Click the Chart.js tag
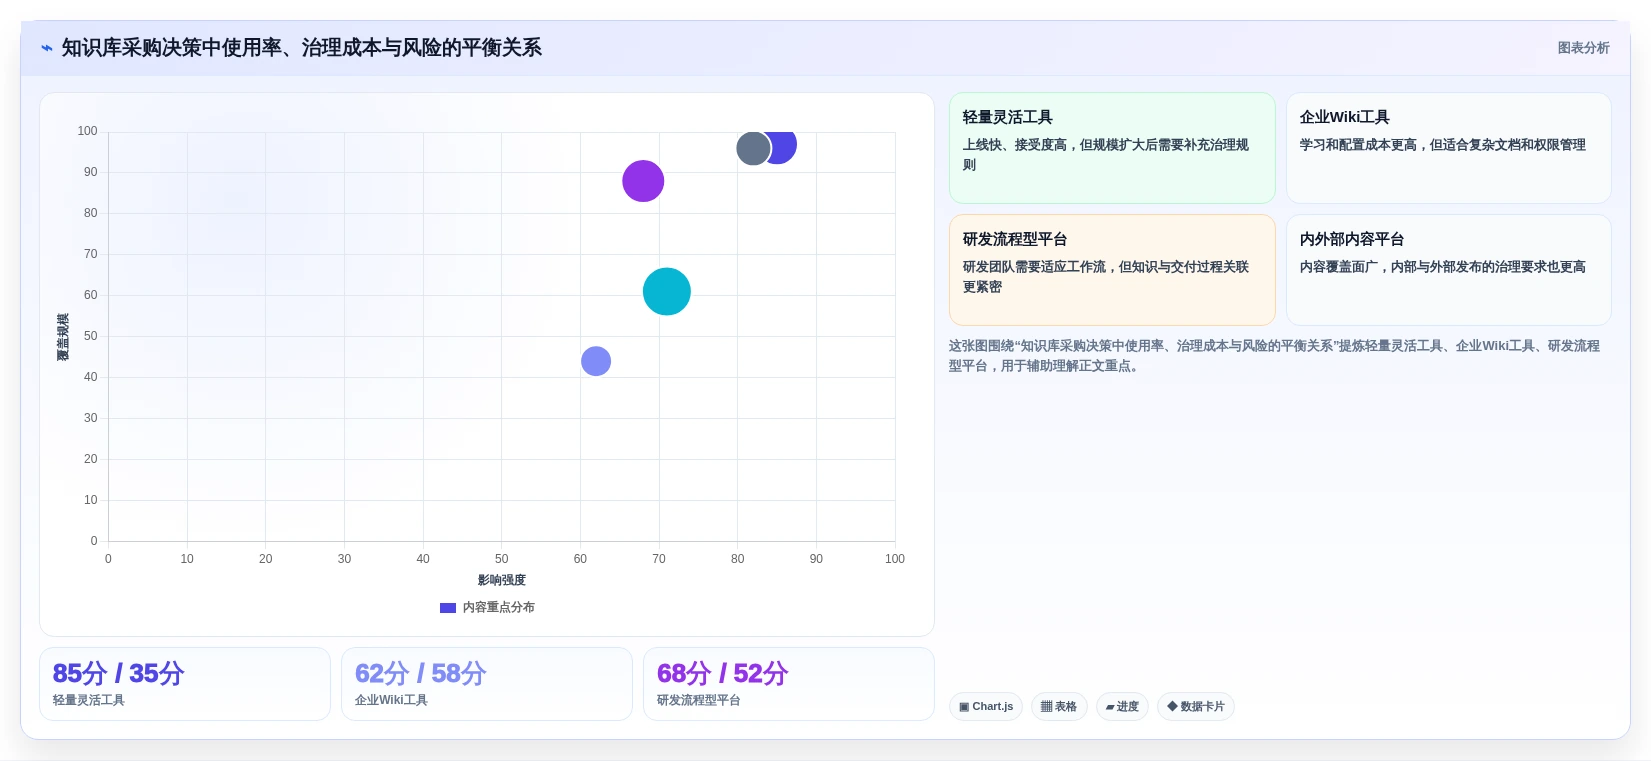Screen dimensions: 1651x761 (986, 707)
